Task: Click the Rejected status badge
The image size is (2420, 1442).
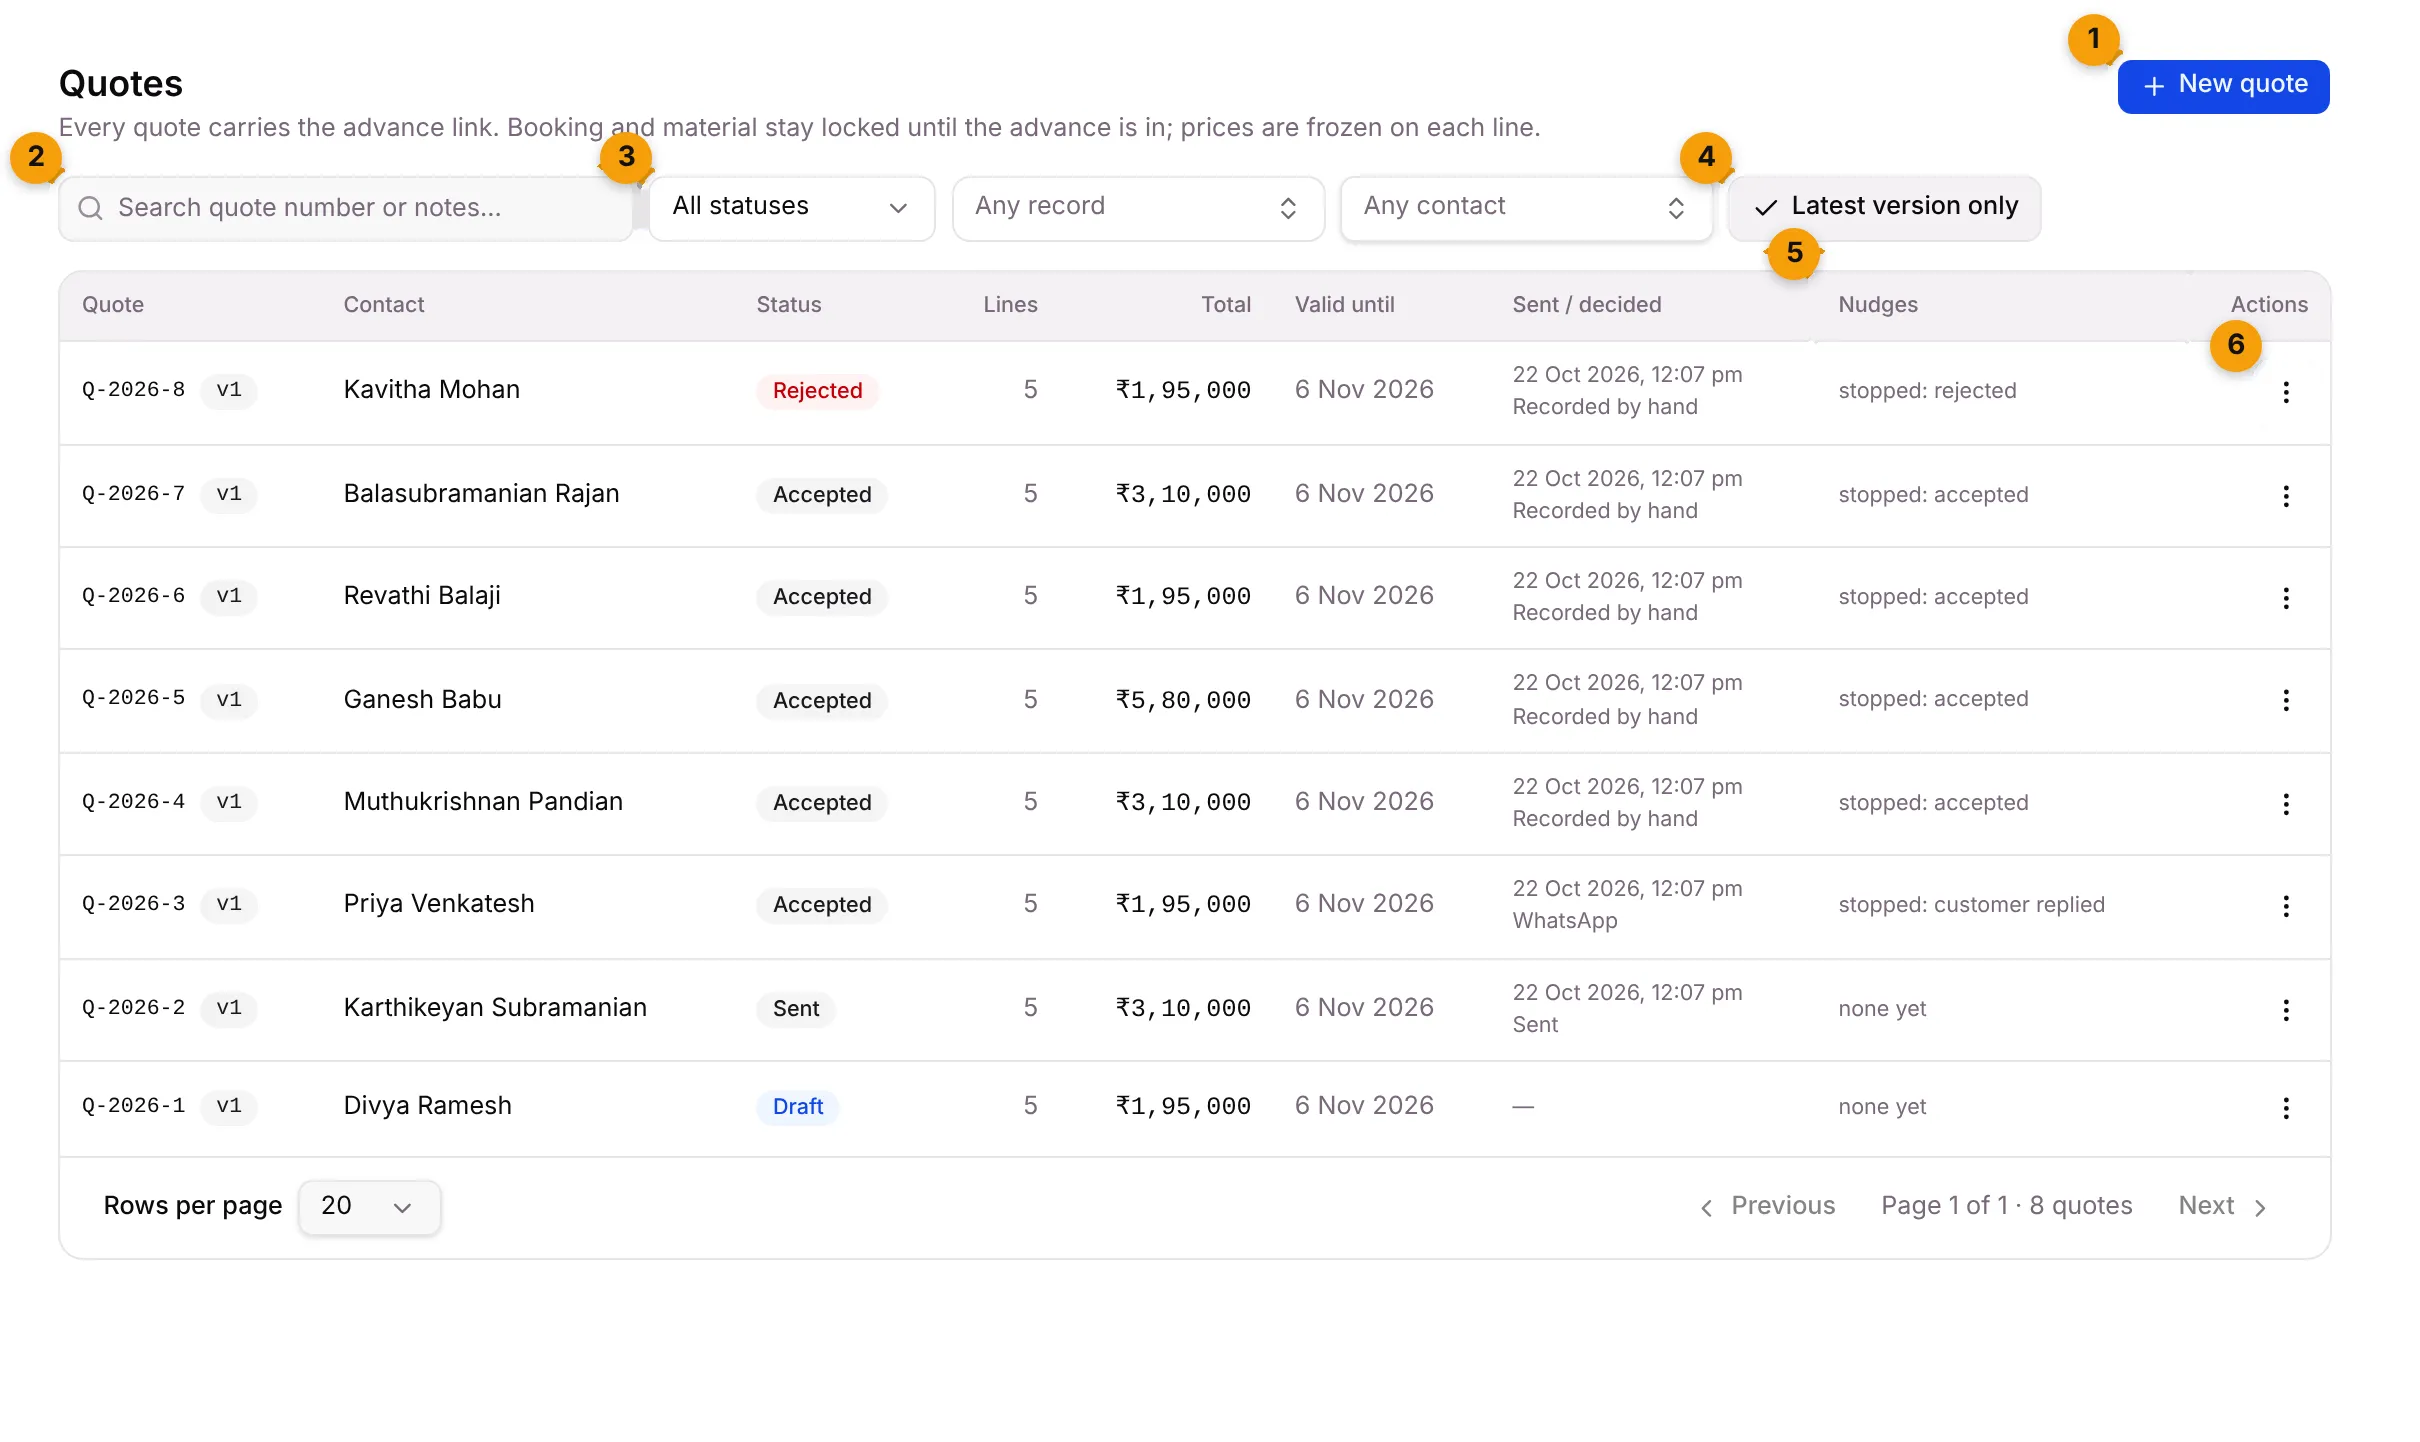Action: click(x=817, y=391)
